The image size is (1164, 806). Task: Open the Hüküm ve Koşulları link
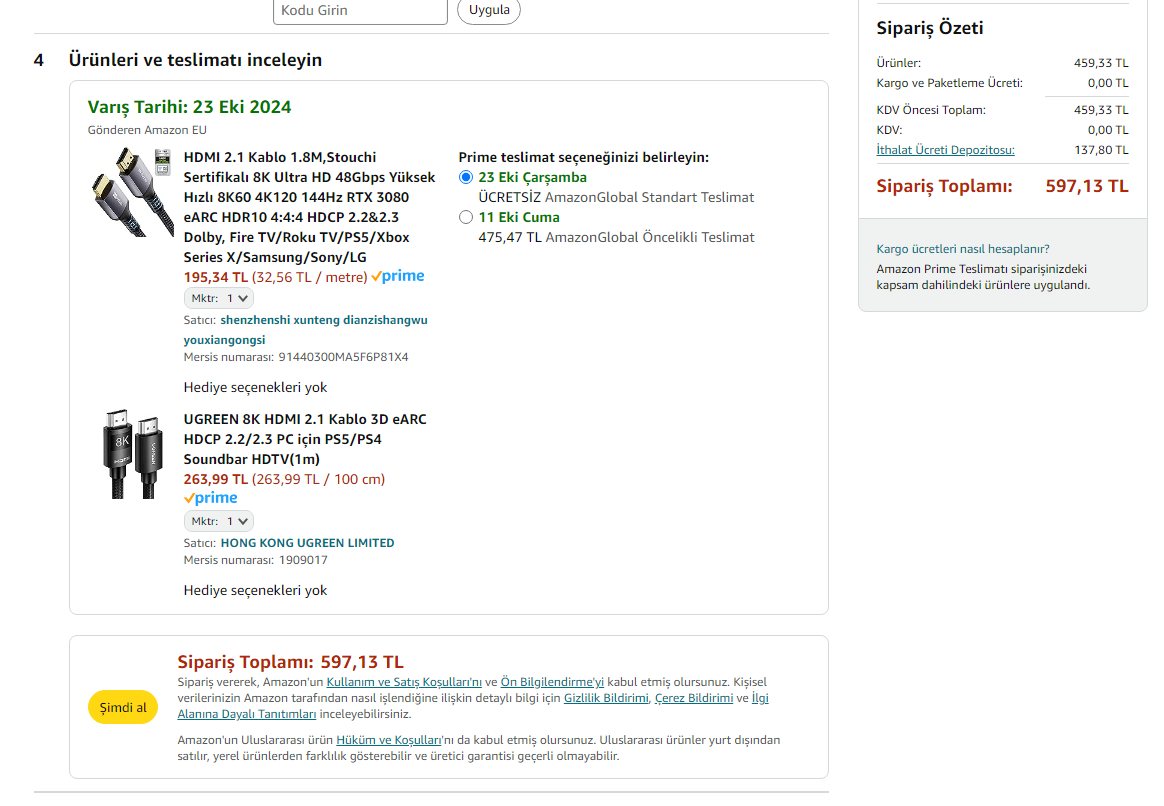pos(388,741)
